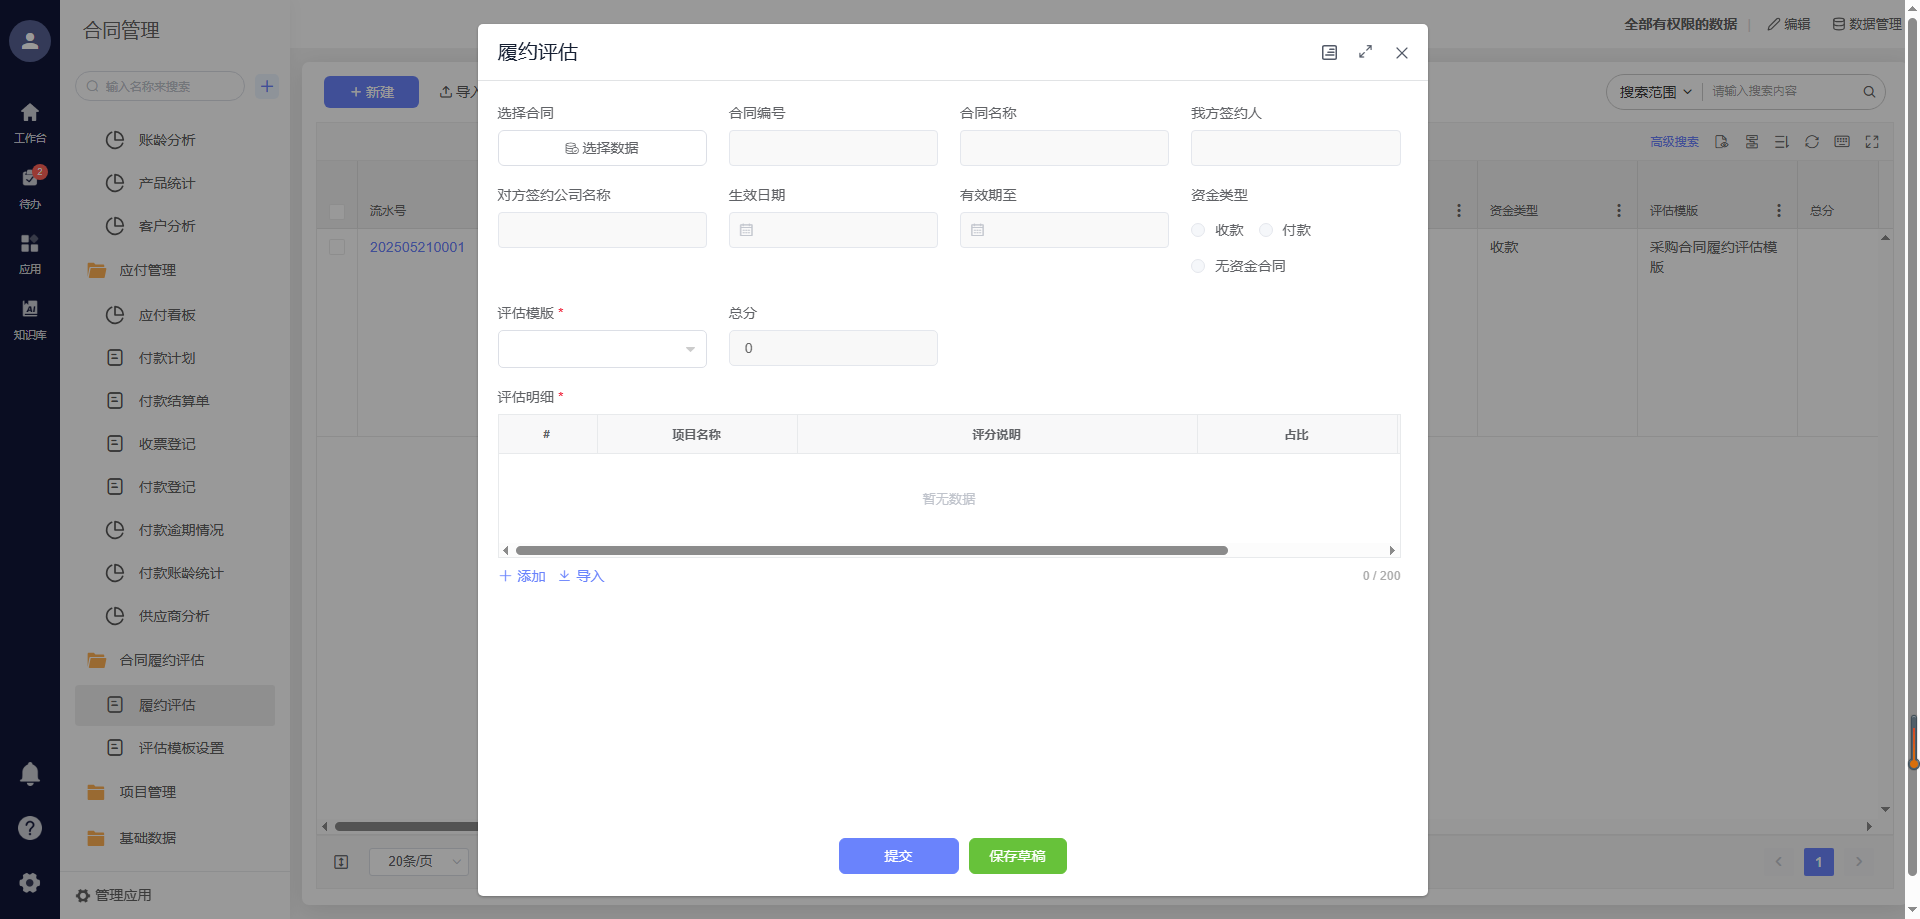Click the 评估明细 table horizontal scrollbar
Screen dimensions: 1920x919
click(871, 550)
